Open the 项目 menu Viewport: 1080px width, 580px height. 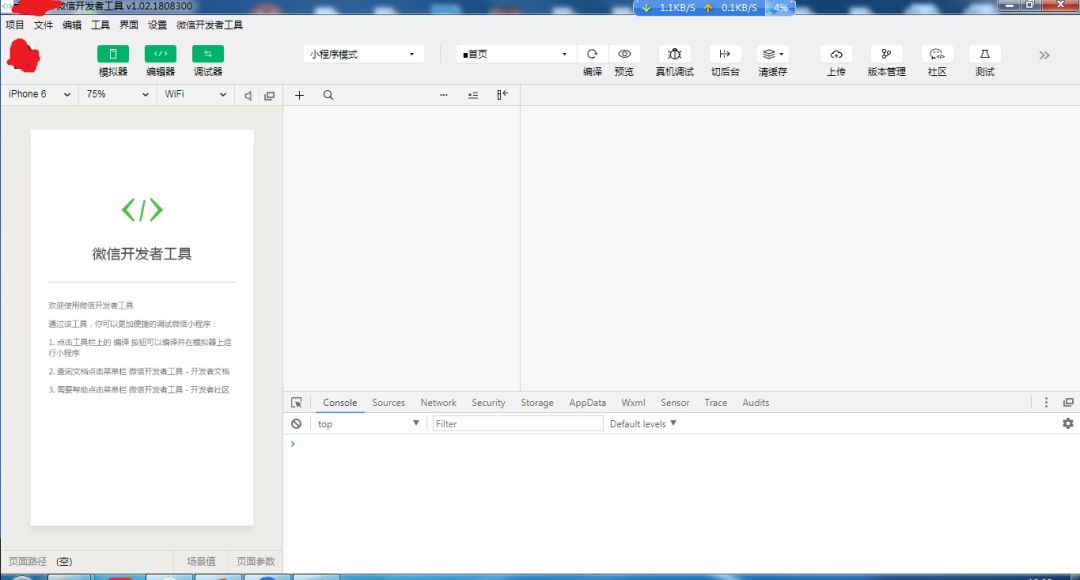[x=15, y=25]
